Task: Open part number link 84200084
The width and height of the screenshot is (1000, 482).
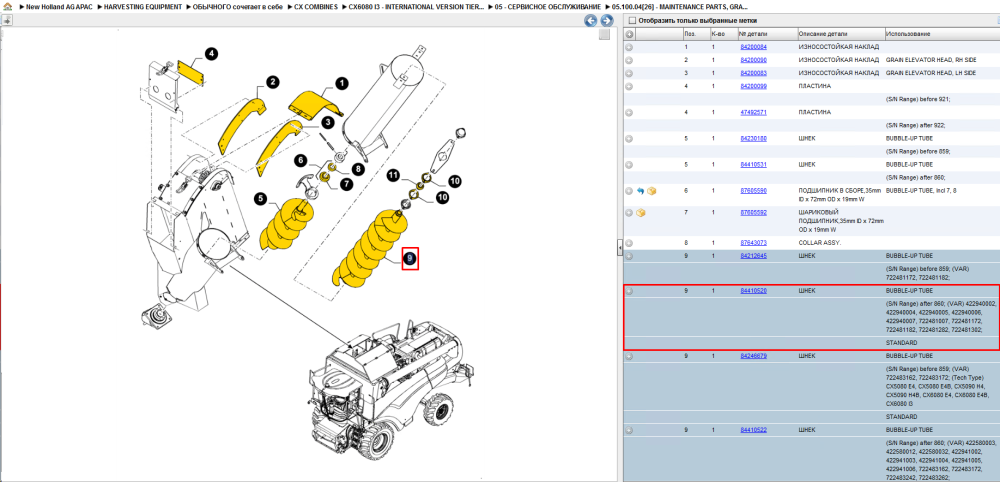Action: [x=753, y=47]
